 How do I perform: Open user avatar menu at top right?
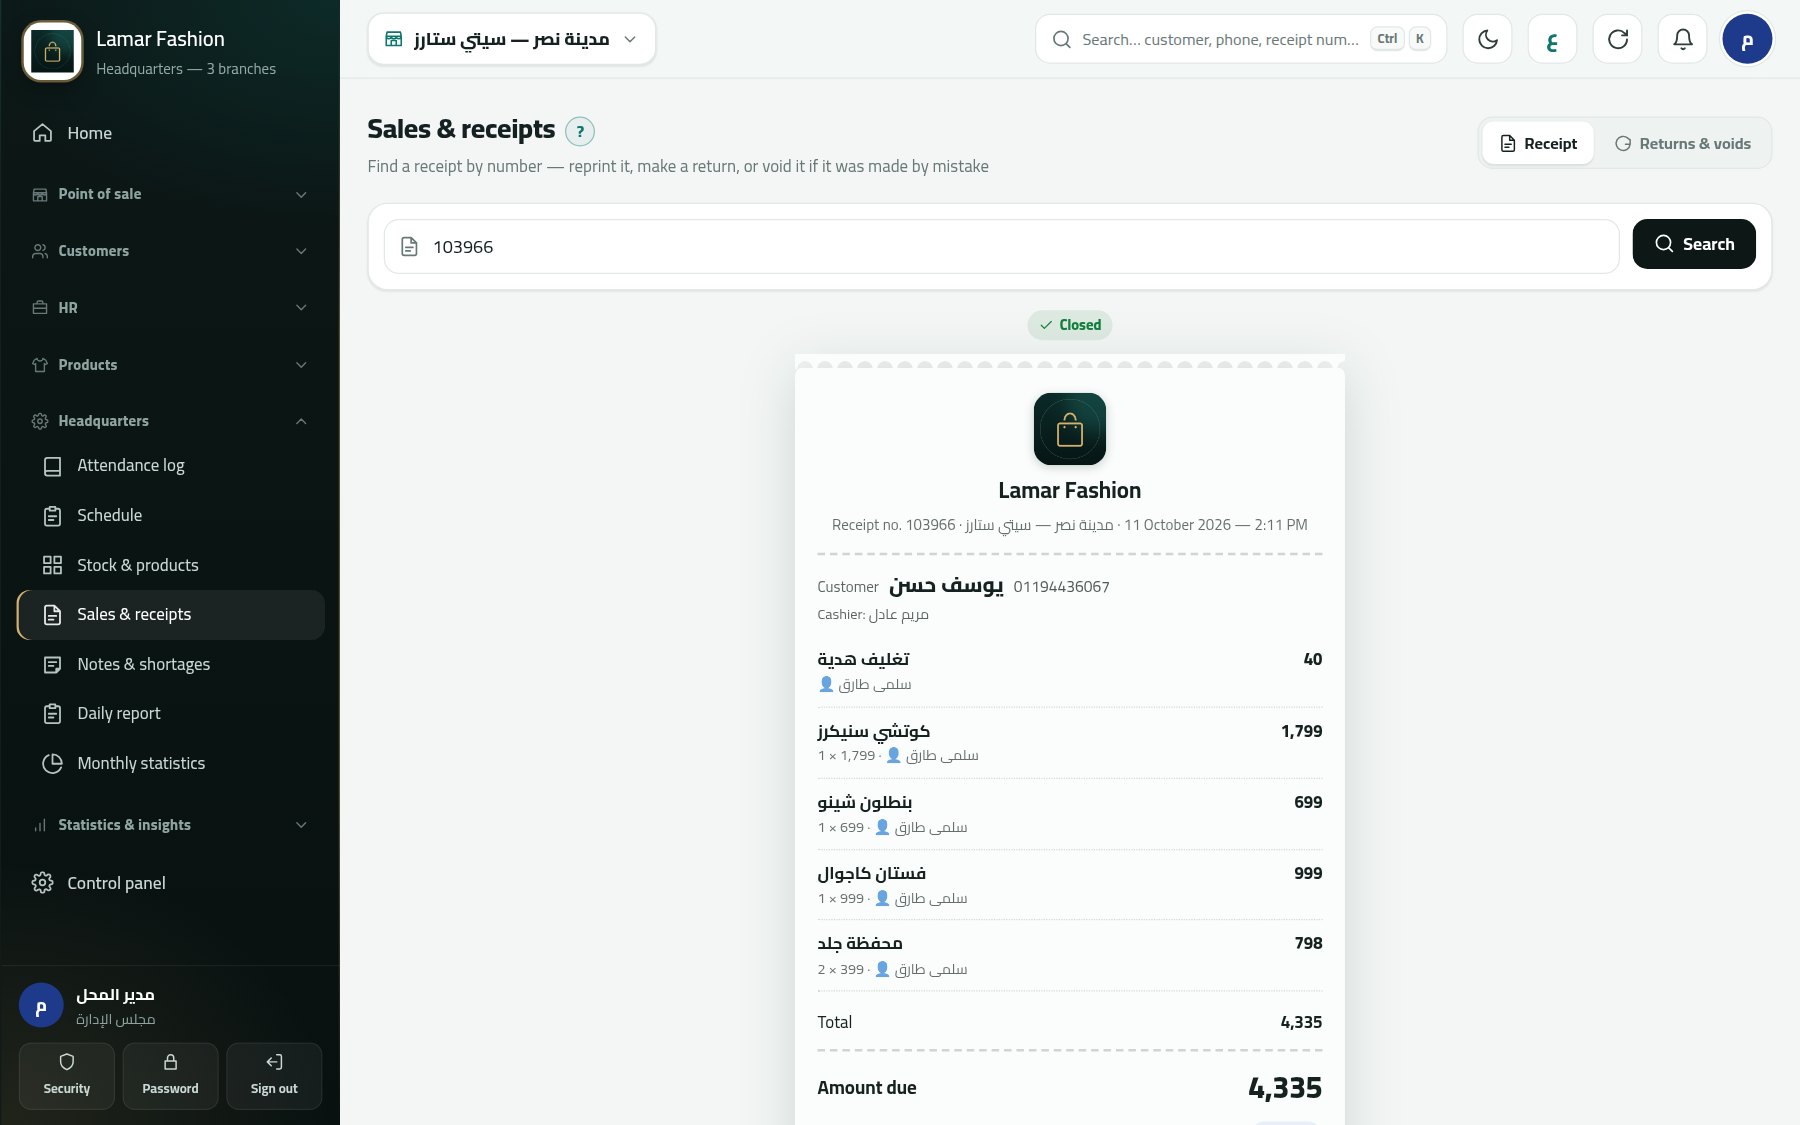[1747, 40]
